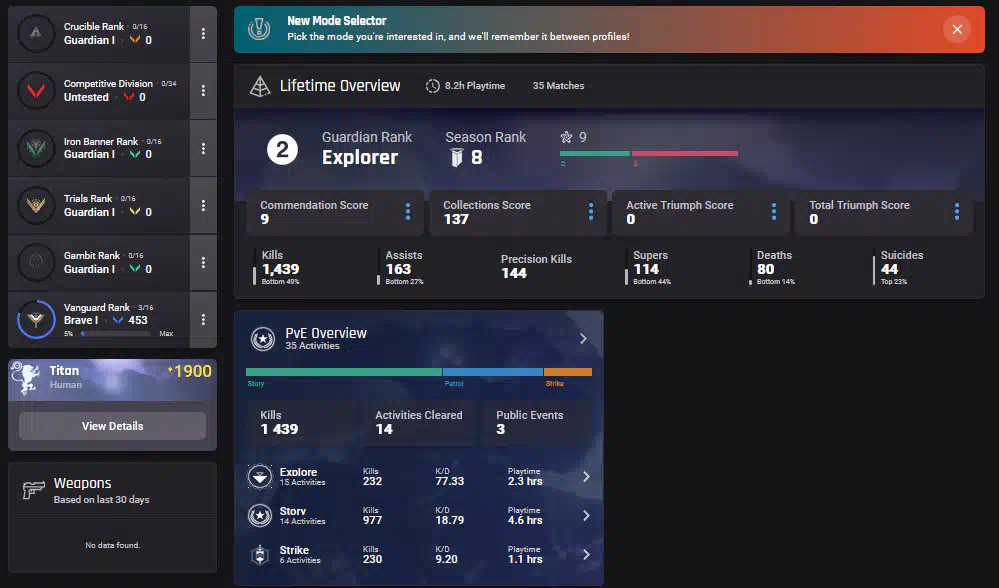This screenshot has height=588, width=999.
Task: Click the No data found weapons message
Action: (x=113, y=545)
